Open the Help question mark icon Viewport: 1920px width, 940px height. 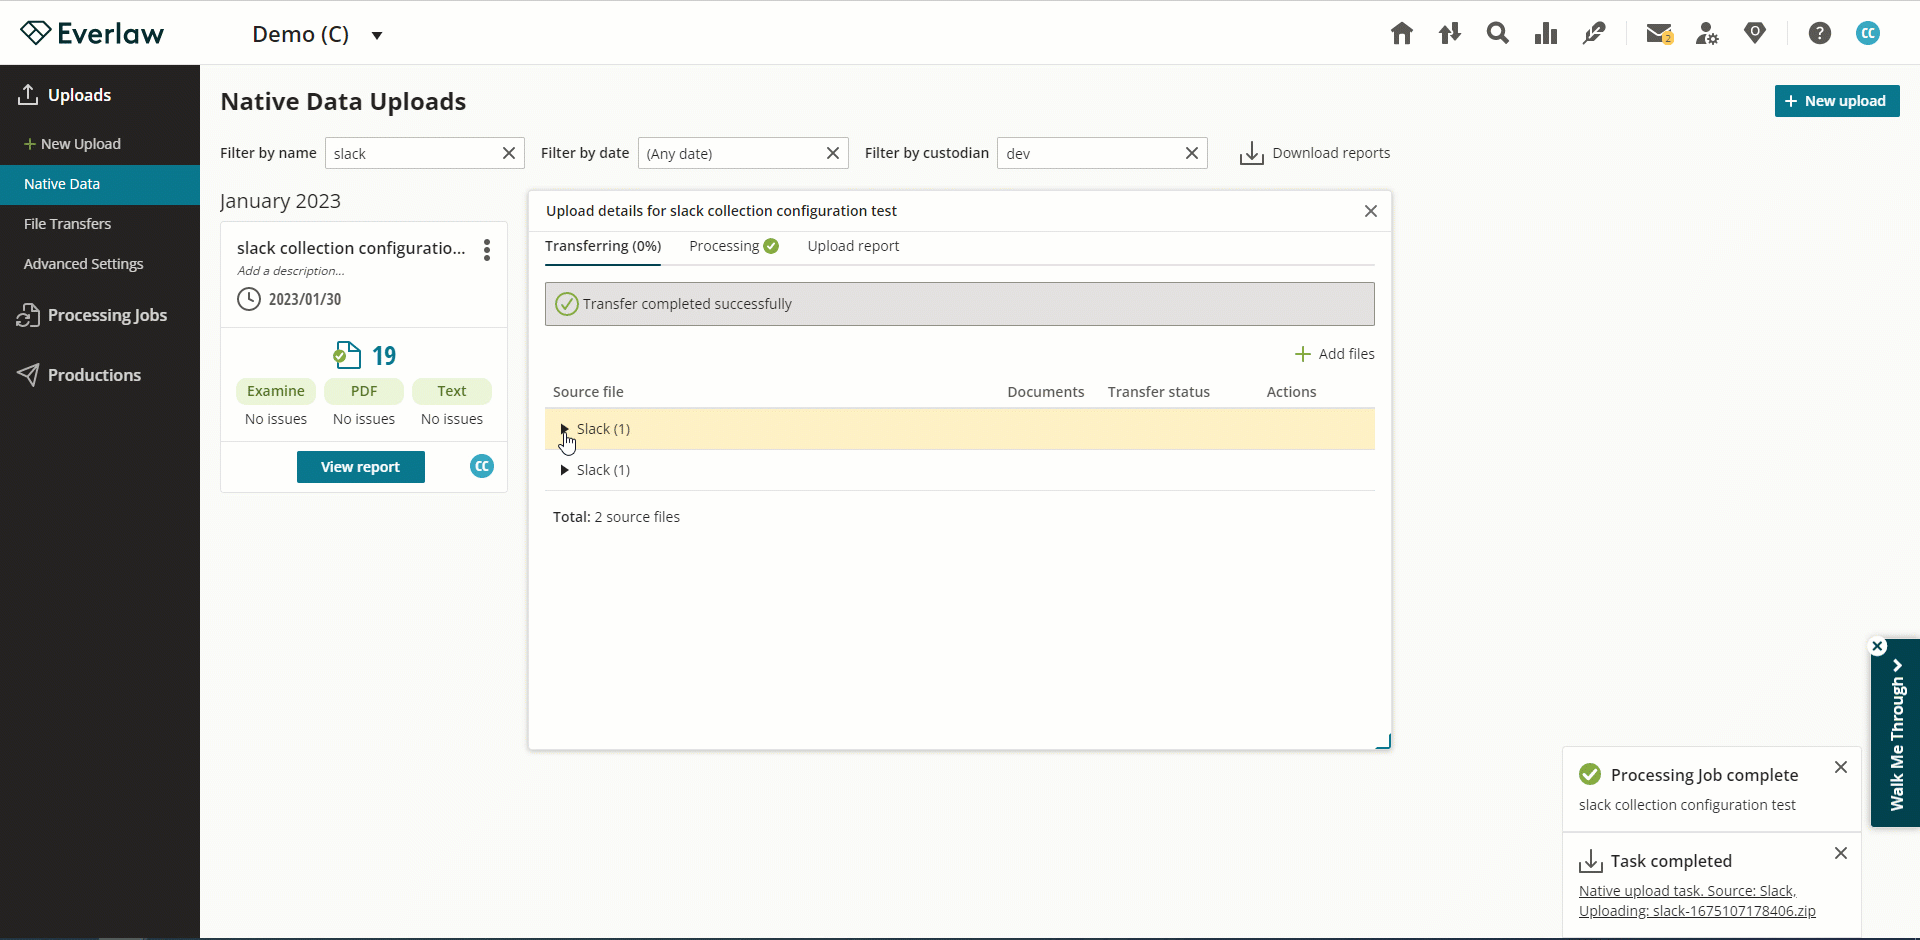pos(1819,33)
